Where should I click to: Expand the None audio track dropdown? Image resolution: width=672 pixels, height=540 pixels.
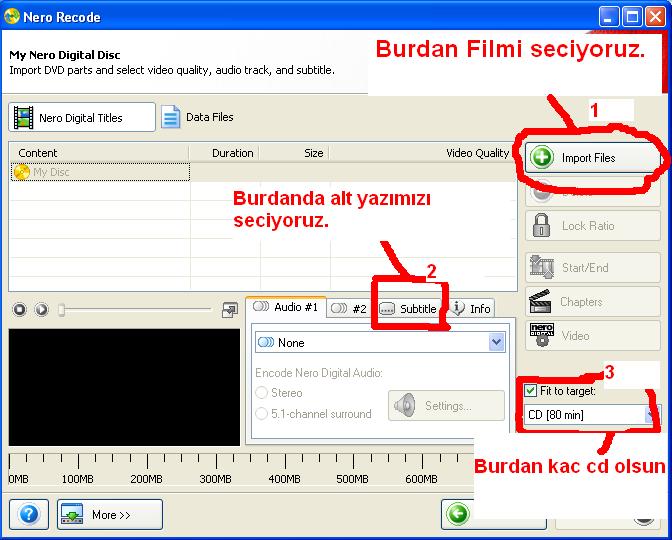pyautogui.click(x=380, y=342)
